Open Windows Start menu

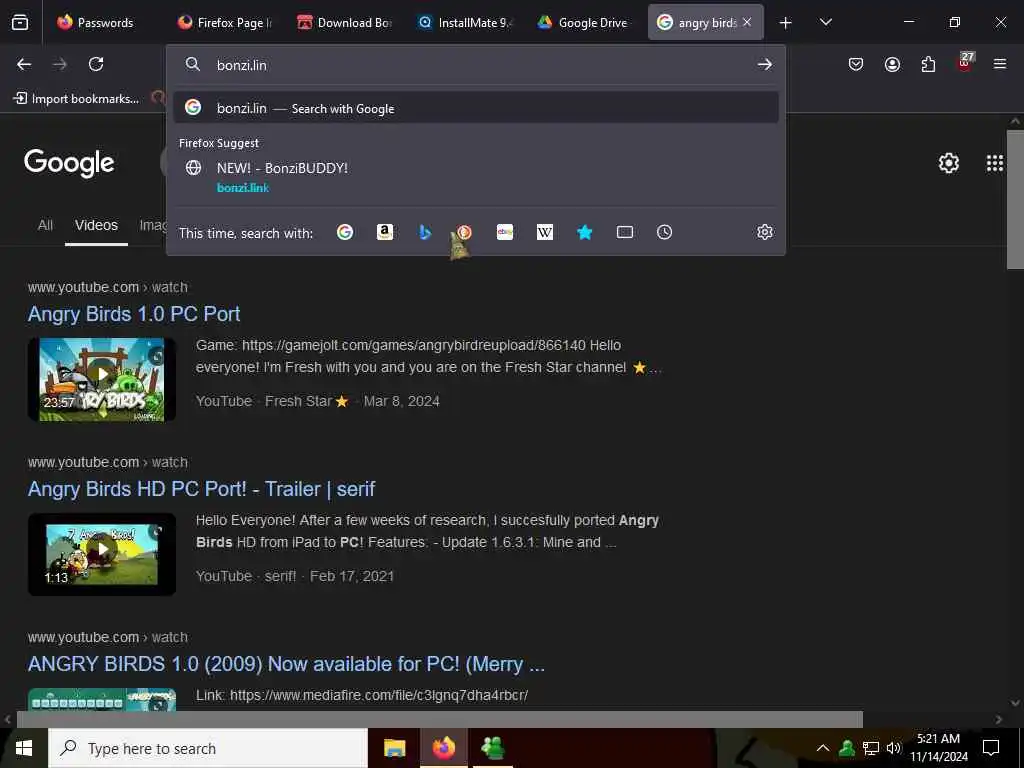pos(24,748)
